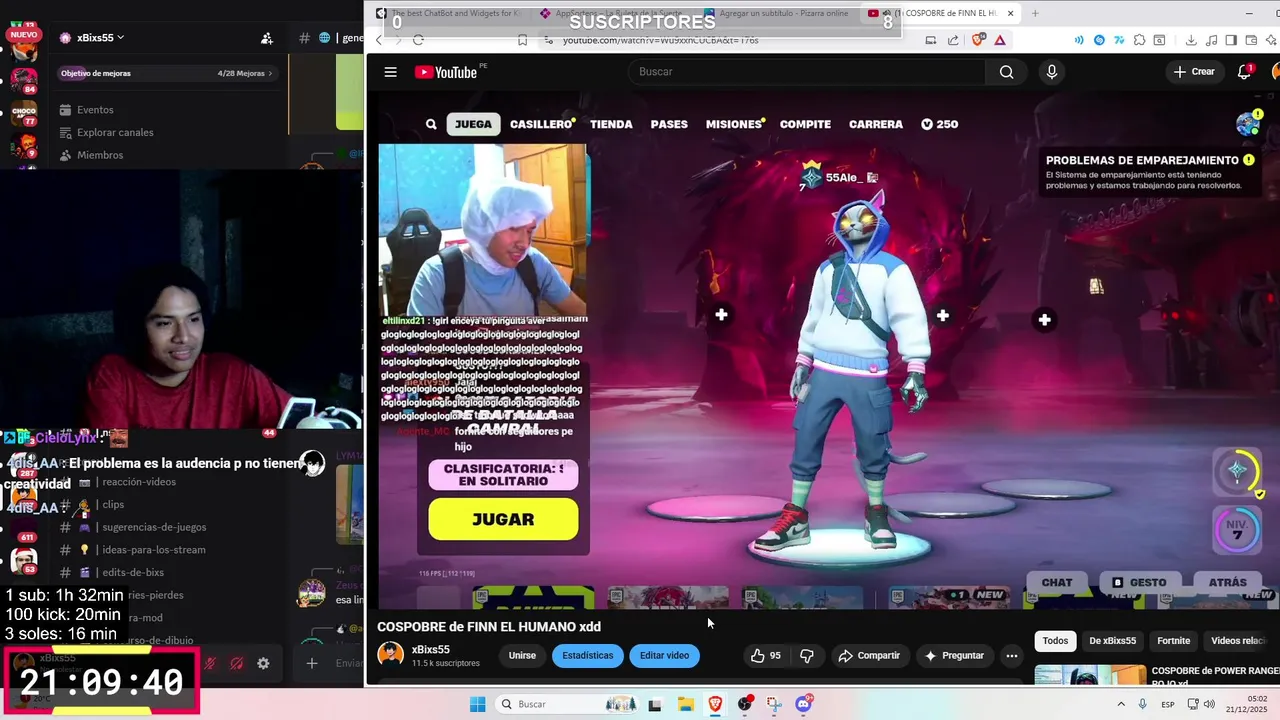The width and height of the screenshot is (1280, 720).
Task: Like the video with thumbs up
Action: [766, 656]
